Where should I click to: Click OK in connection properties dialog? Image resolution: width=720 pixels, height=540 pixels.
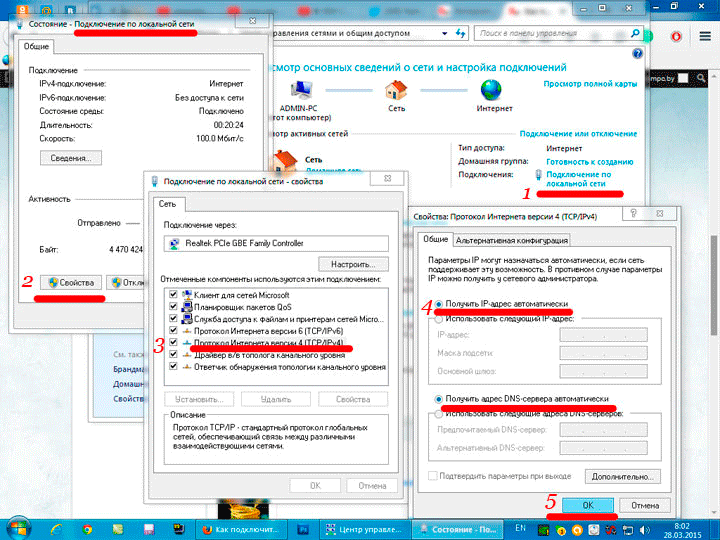(315, 485)
